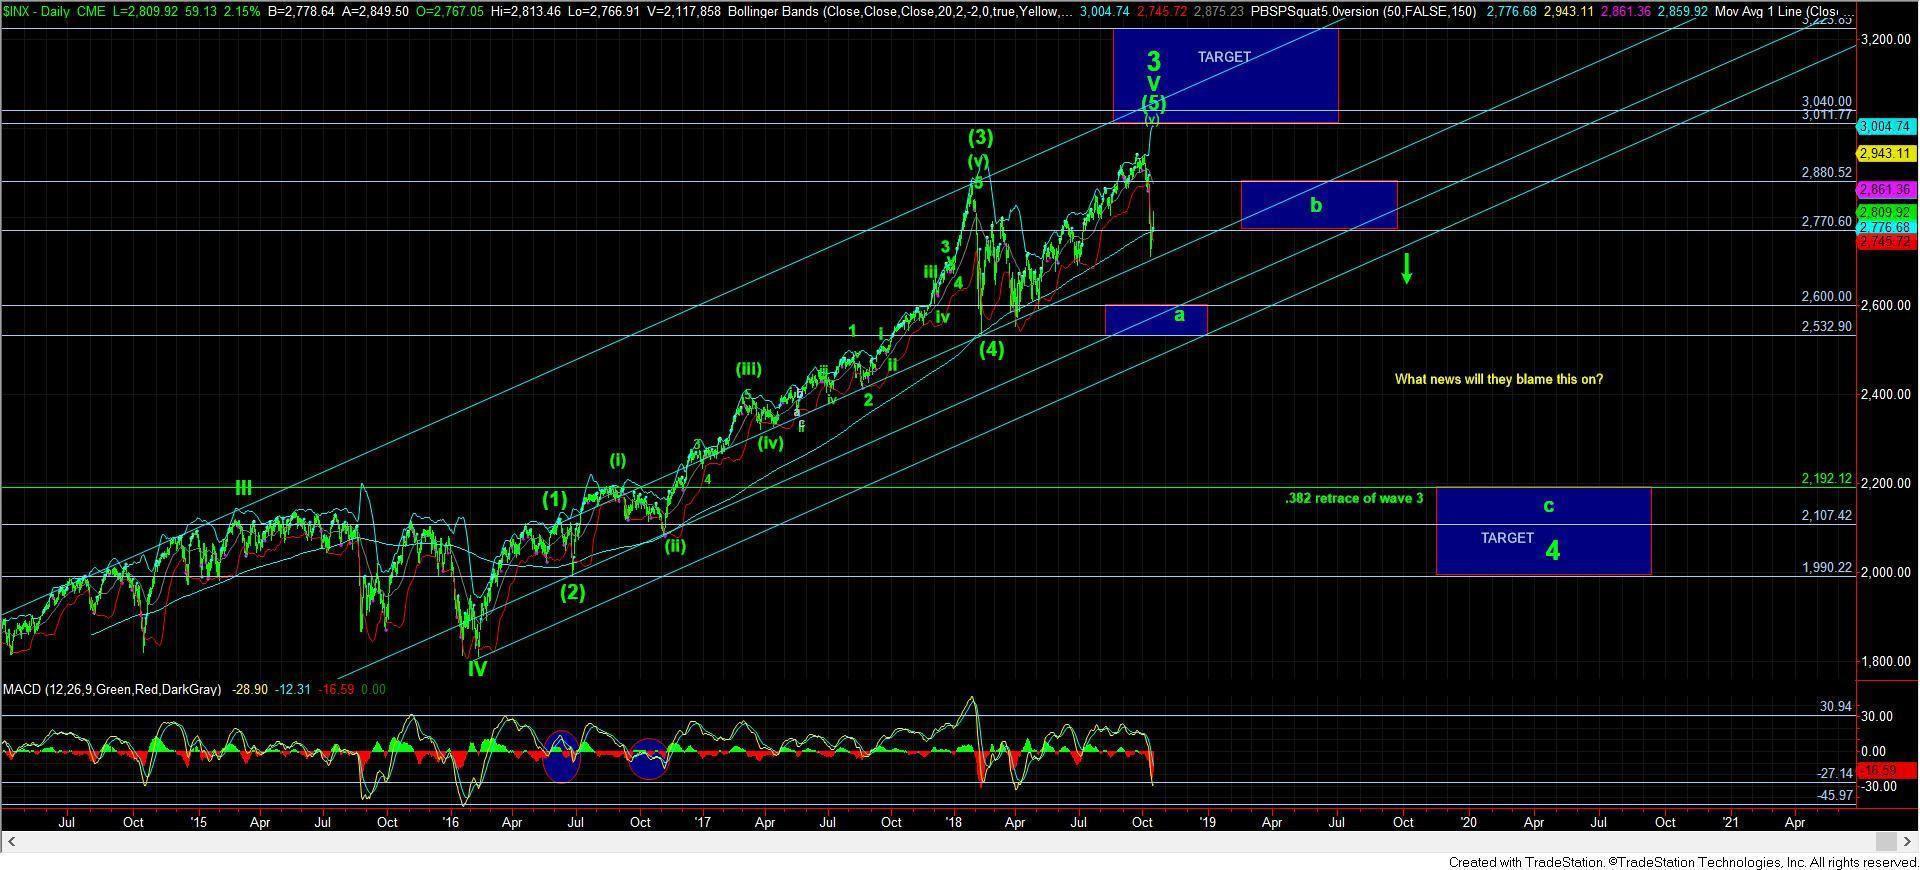This screenshot has height=870, width=1920.
Task: Select the magenta 2,861.36 price tag
Action: point(1885,189)
